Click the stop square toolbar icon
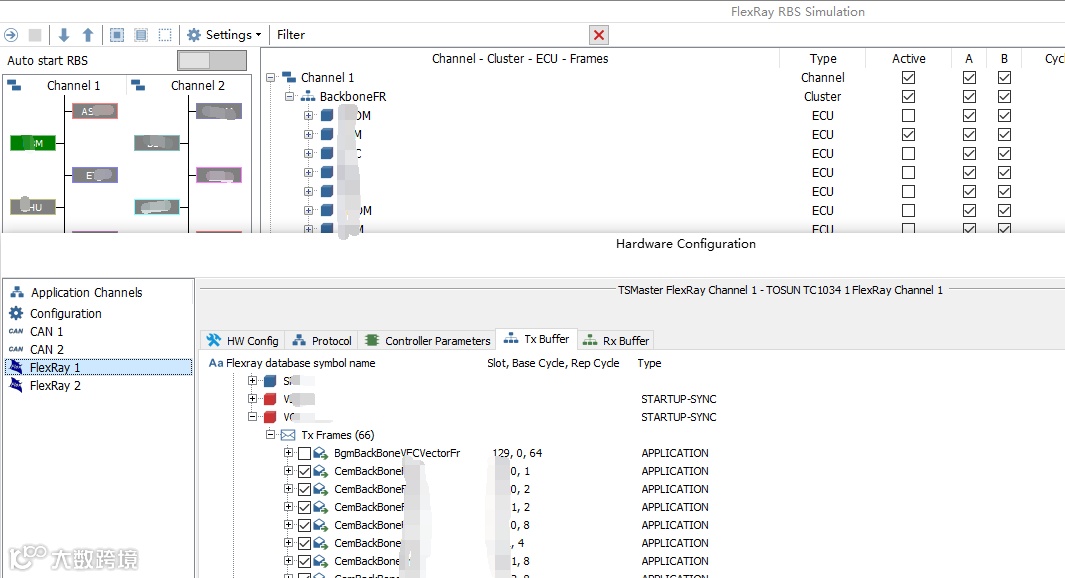The image size is (1065, 578). (35, 35)
